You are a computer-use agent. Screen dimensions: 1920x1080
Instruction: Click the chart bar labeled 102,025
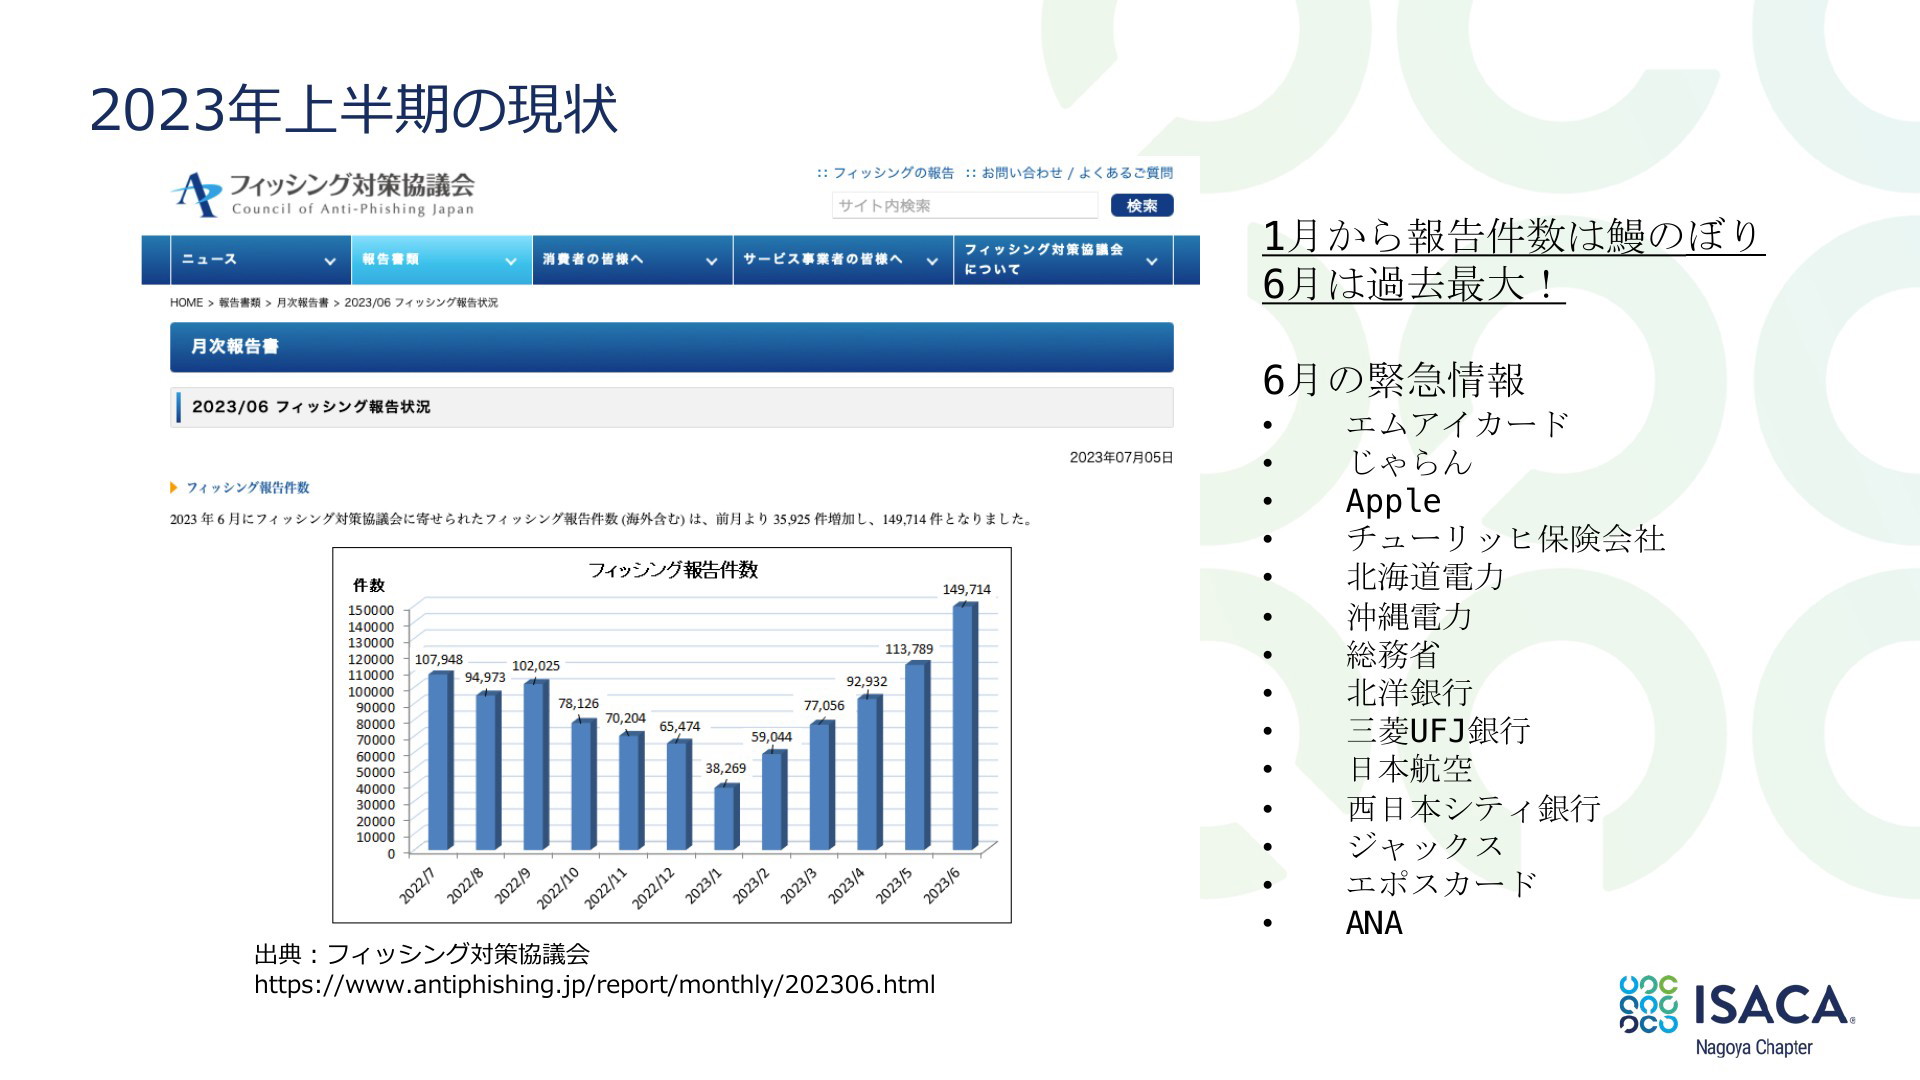[x=536, y=766]
